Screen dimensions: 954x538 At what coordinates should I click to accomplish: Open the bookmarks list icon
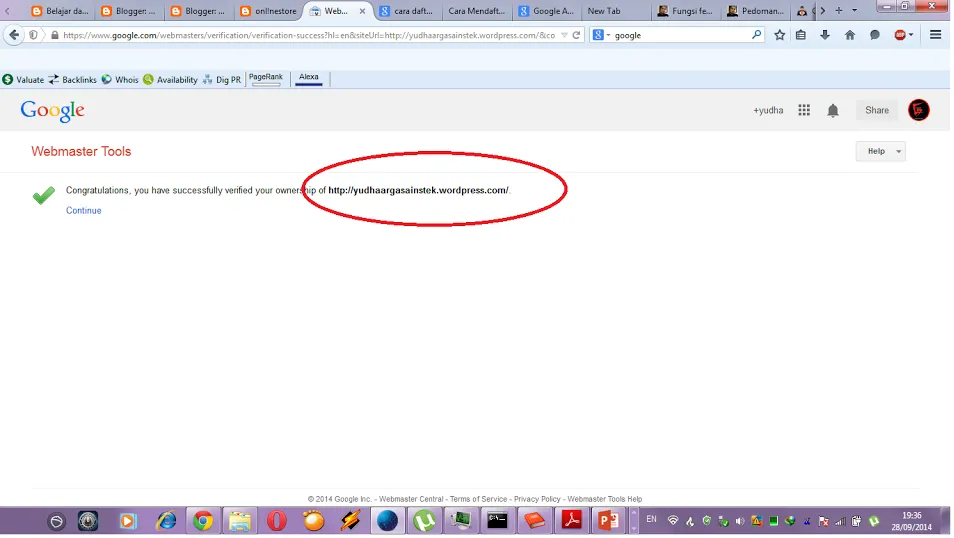801,35
